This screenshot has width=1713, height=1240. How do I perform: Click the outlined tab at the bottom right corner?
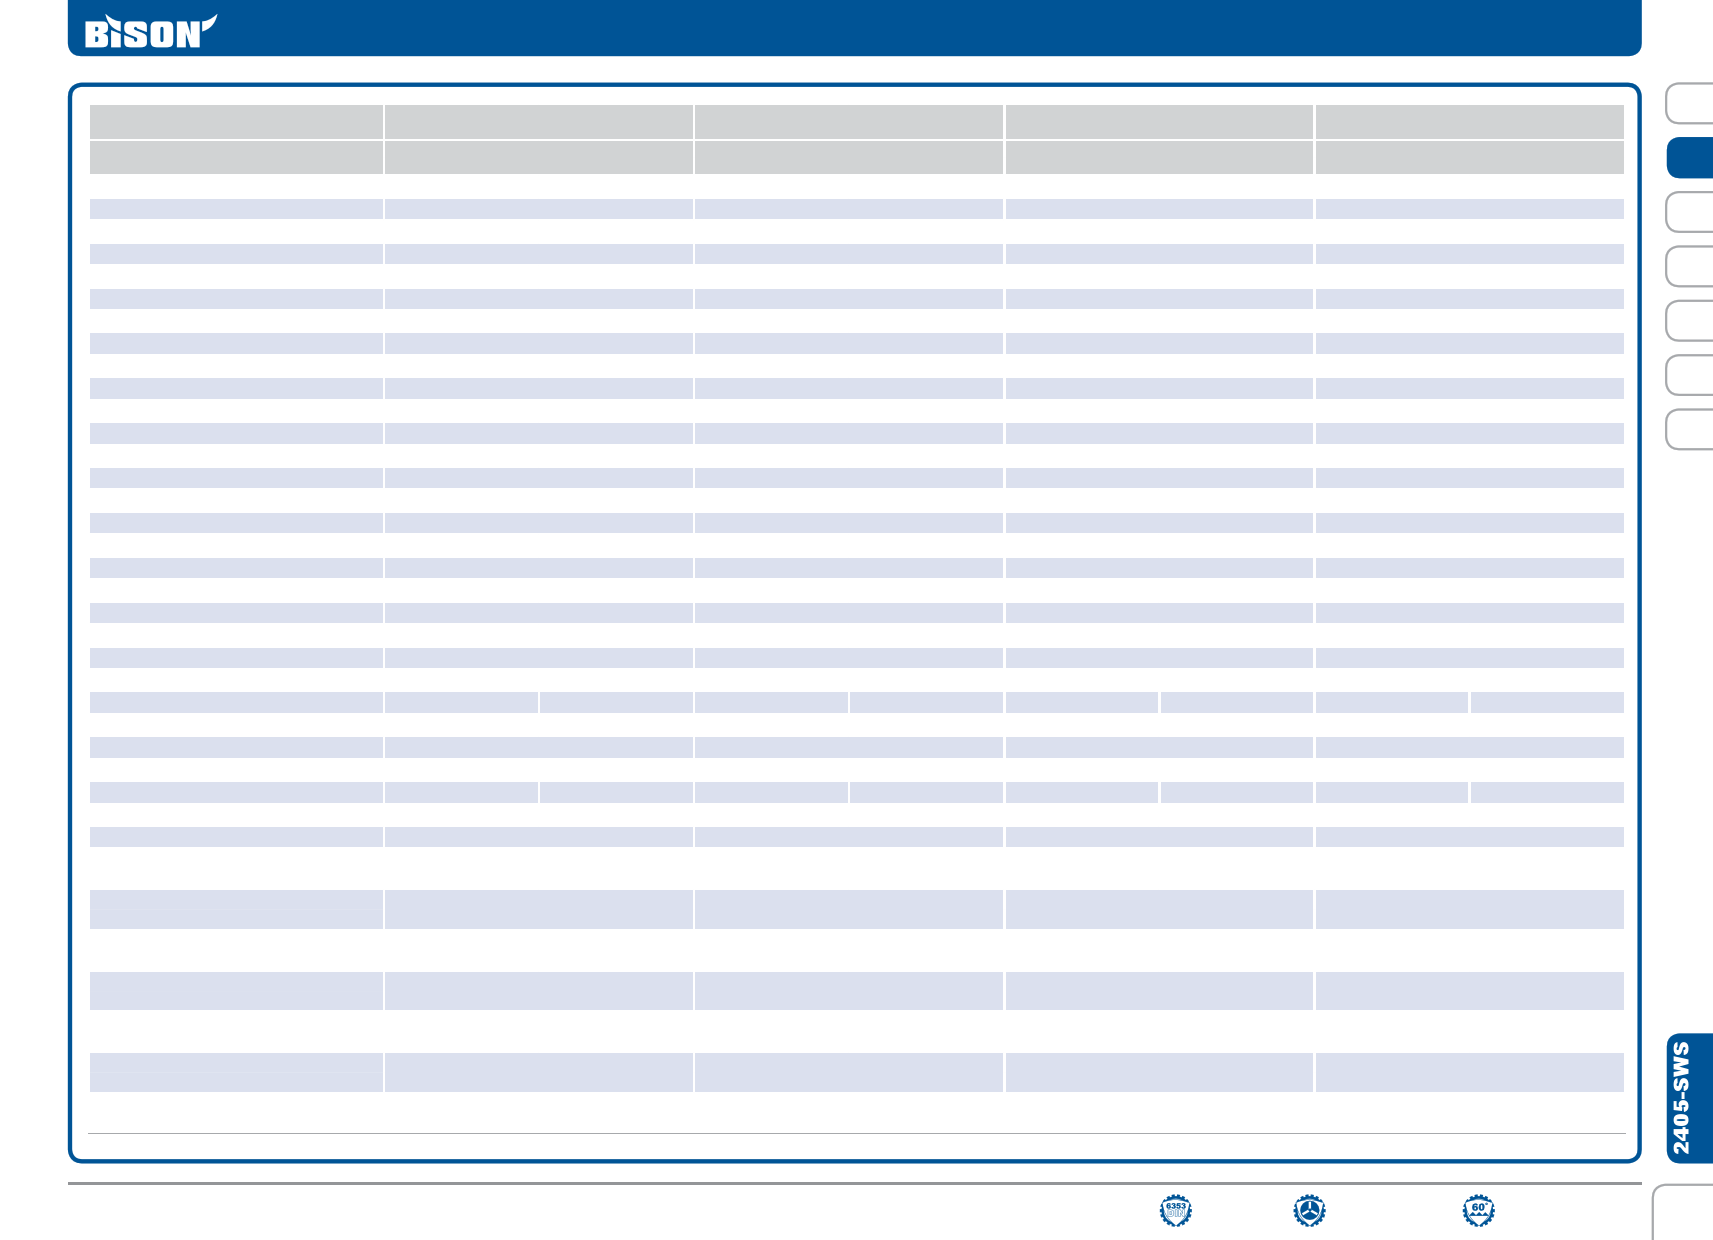(x=1684, y=1213)
